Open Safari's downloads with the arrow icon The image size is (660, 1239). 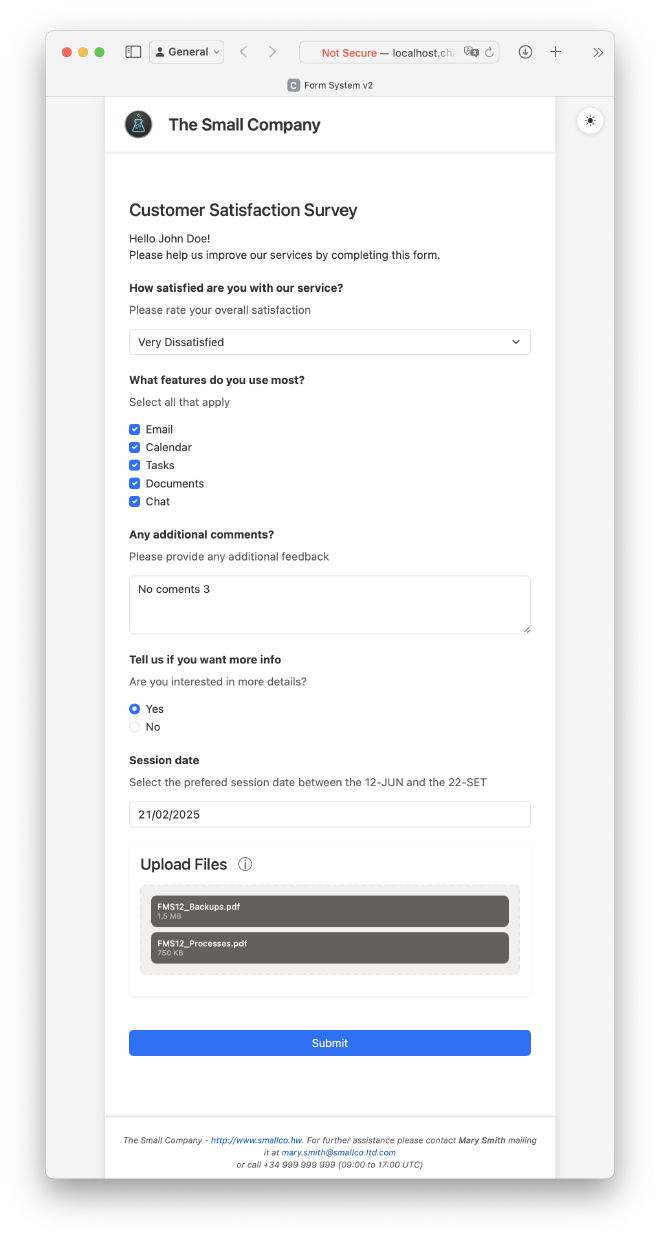(525, 51)
